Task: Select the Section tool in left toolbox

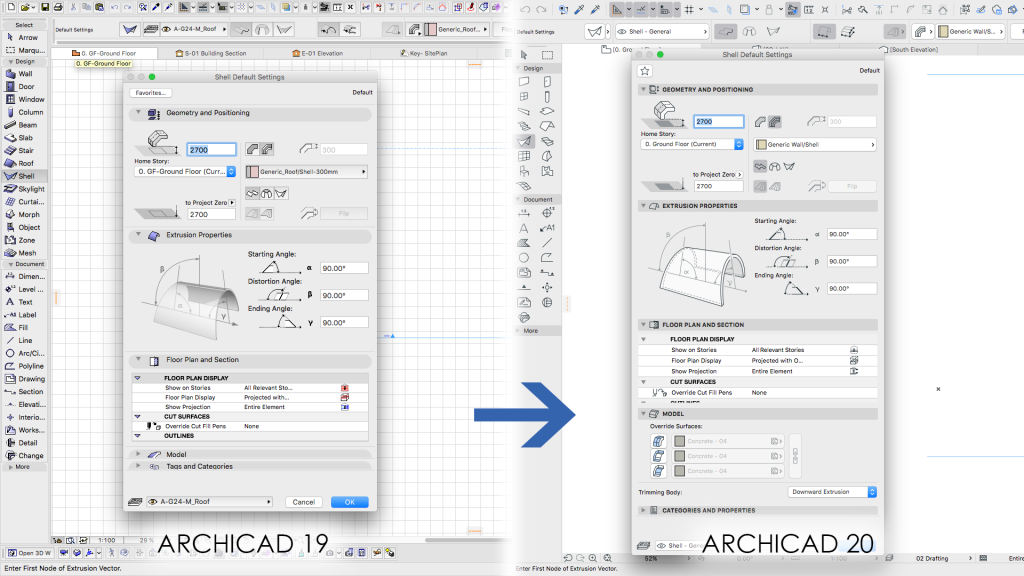Action: point(24,391)
